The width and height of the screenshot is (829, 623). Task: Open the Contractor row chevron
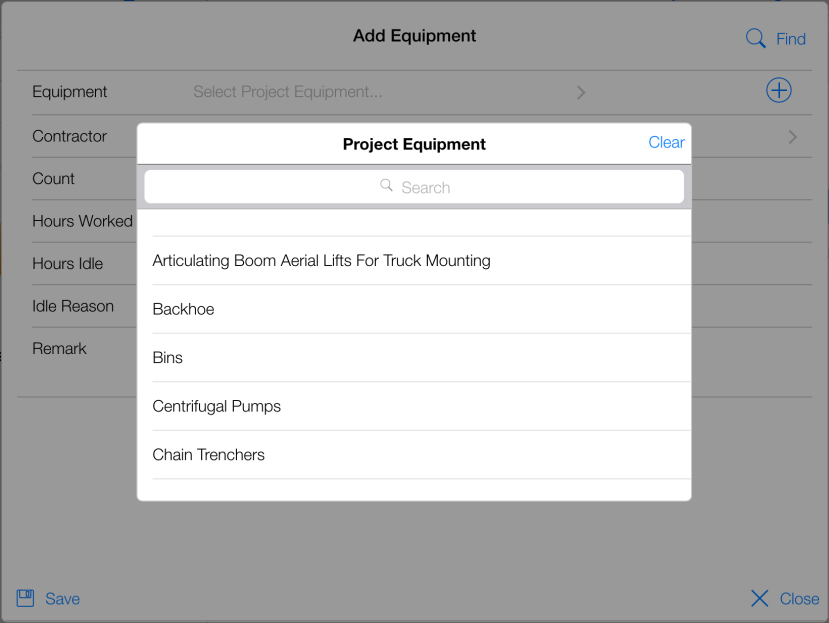(793, 137)
